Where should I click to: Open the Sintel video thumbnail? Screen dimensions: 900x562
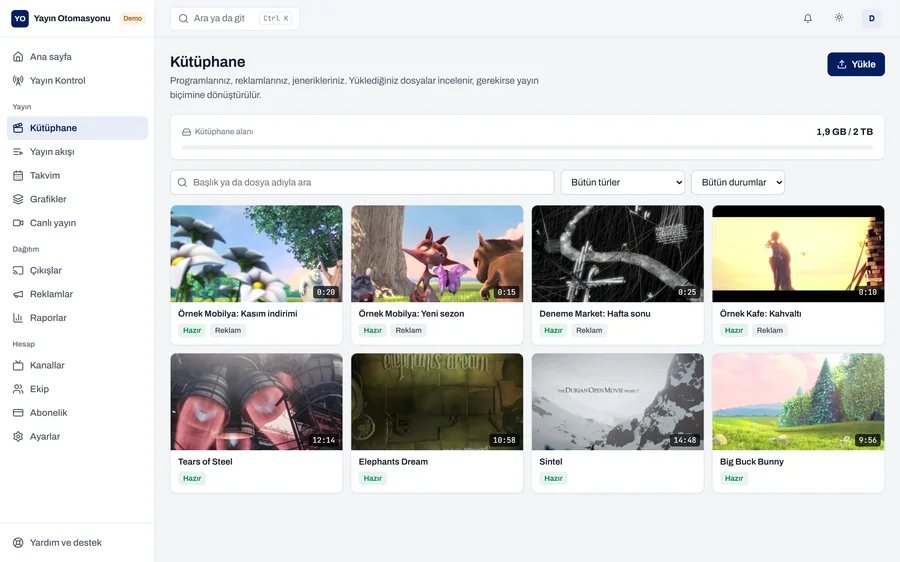click(x=618, y=402)
